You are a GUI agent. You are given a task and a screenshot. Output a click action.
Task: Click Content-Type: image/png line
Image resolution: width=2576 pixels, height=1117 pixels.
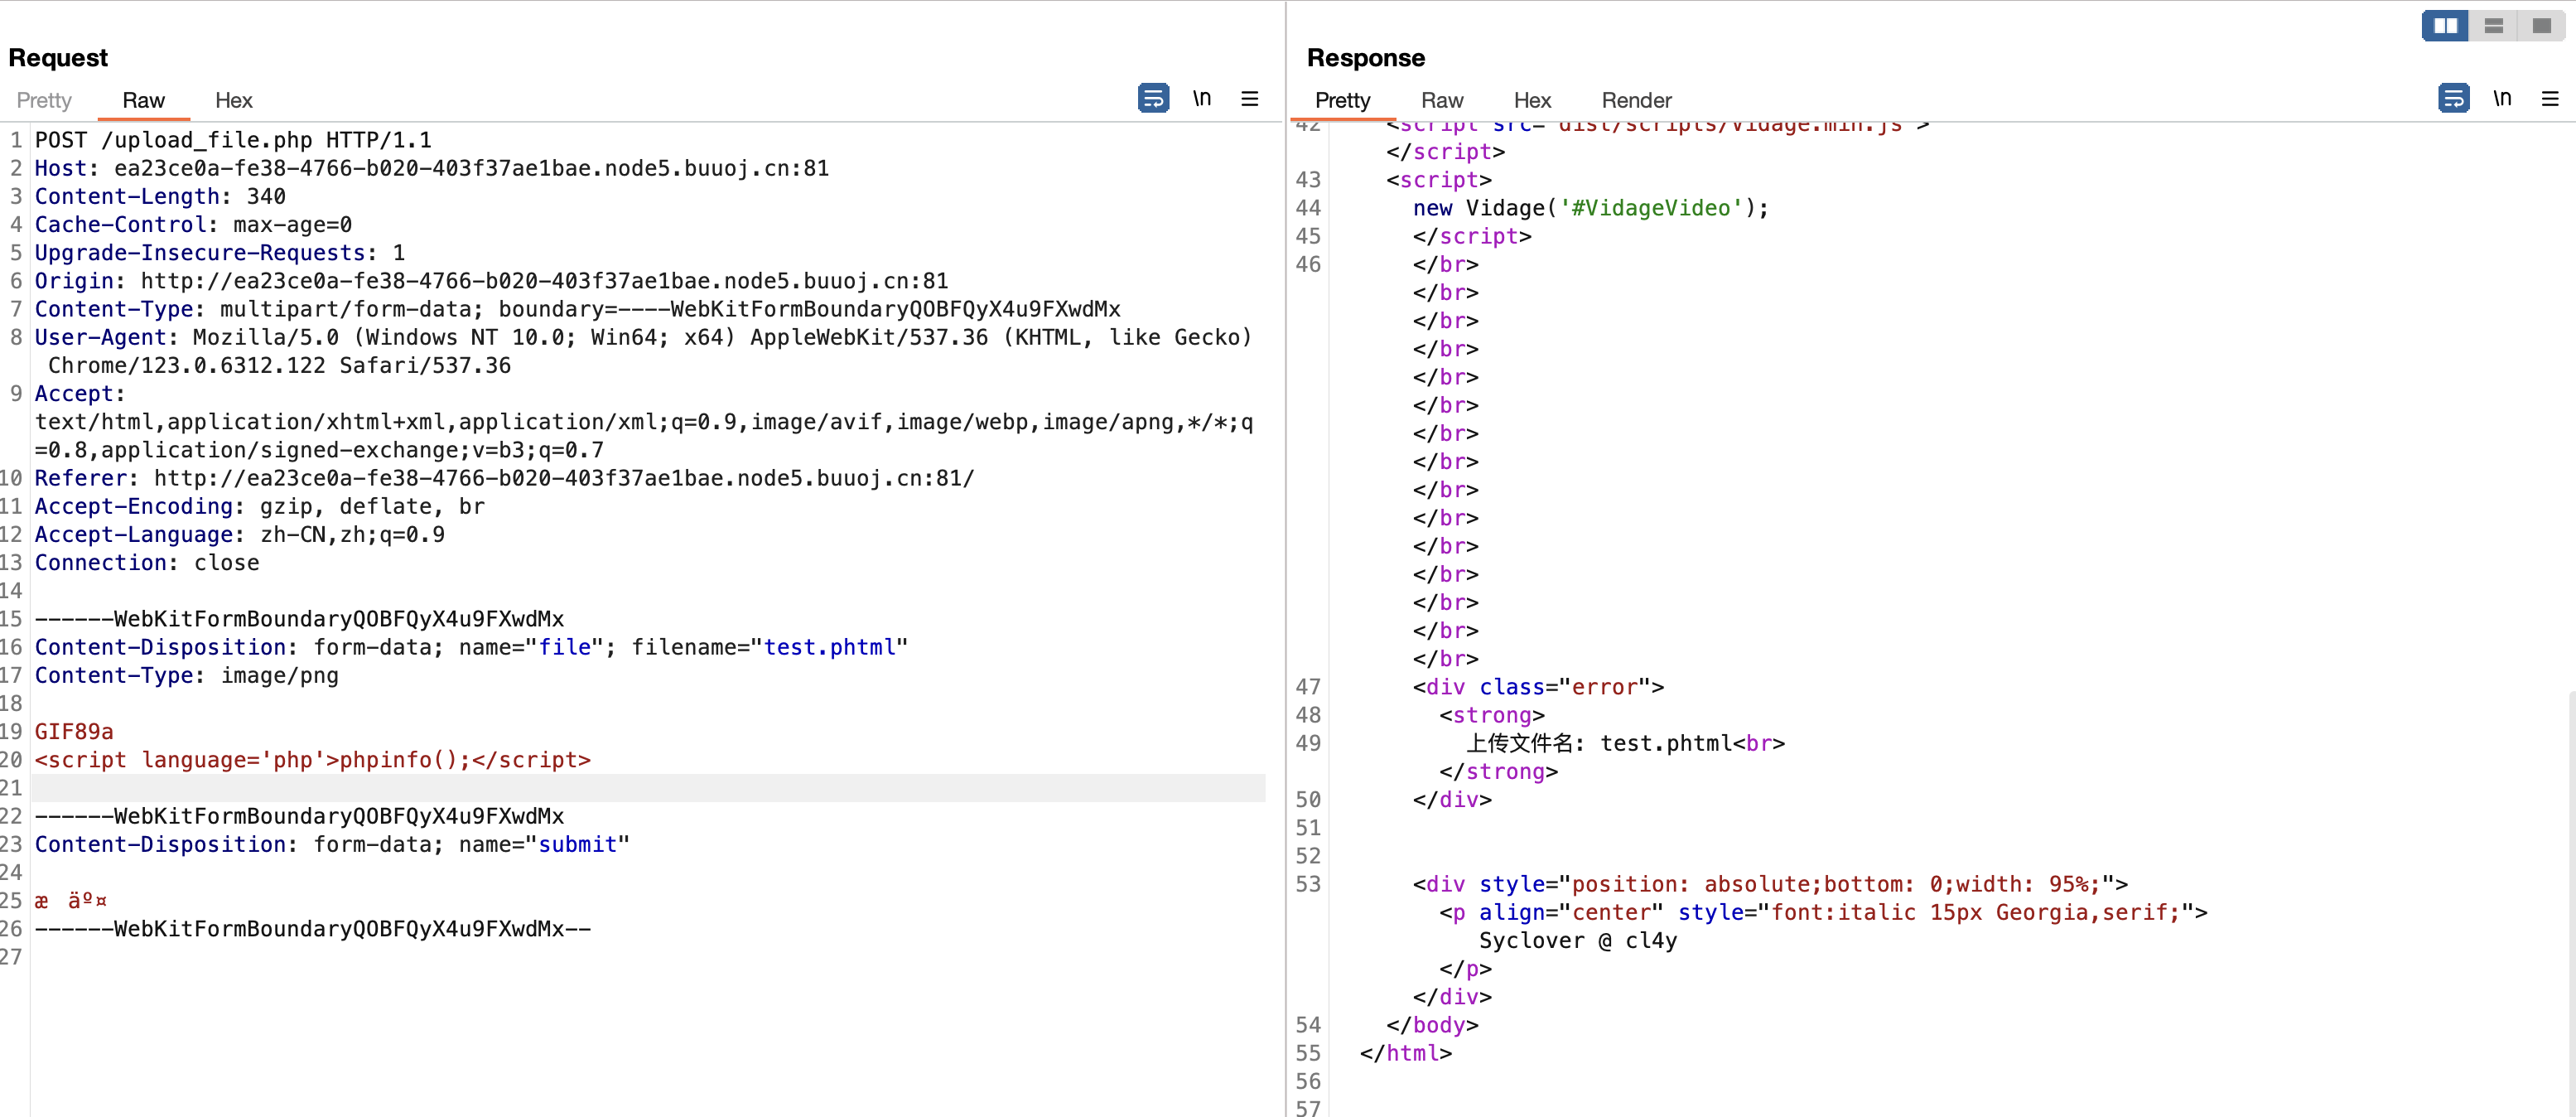pos(186,675)
